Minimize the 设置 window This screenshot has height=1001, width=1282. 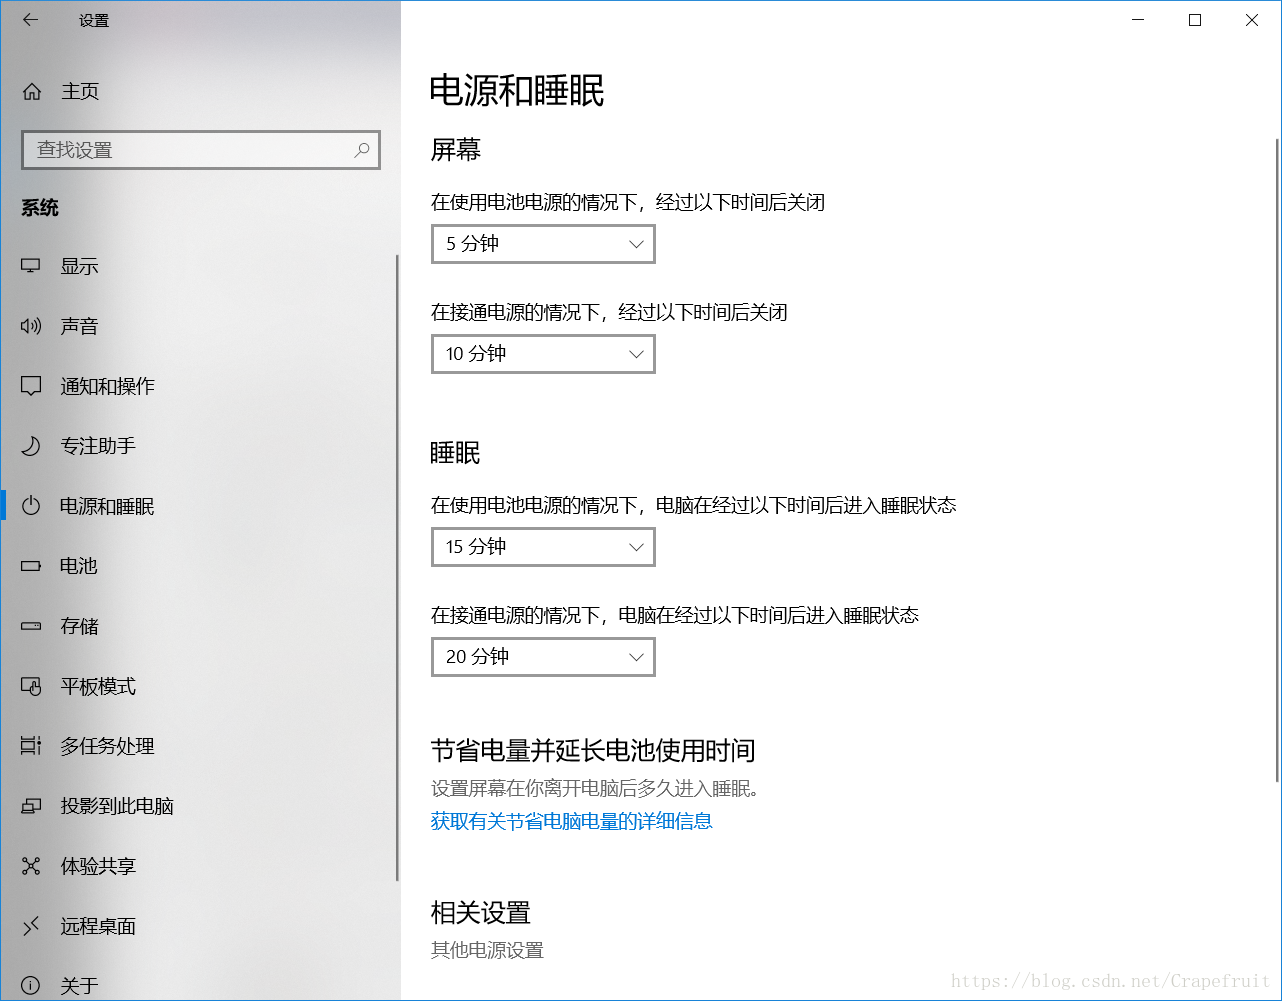1138,20
